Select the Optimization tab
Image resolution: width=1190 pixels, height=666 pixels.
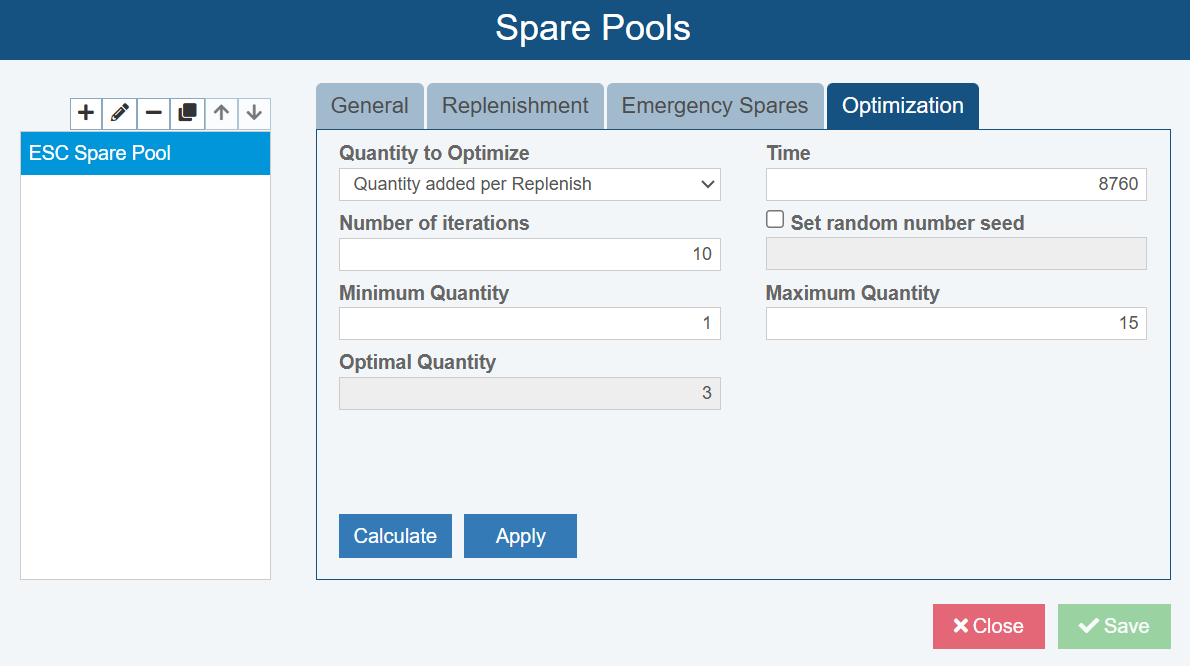coord(902,105)
